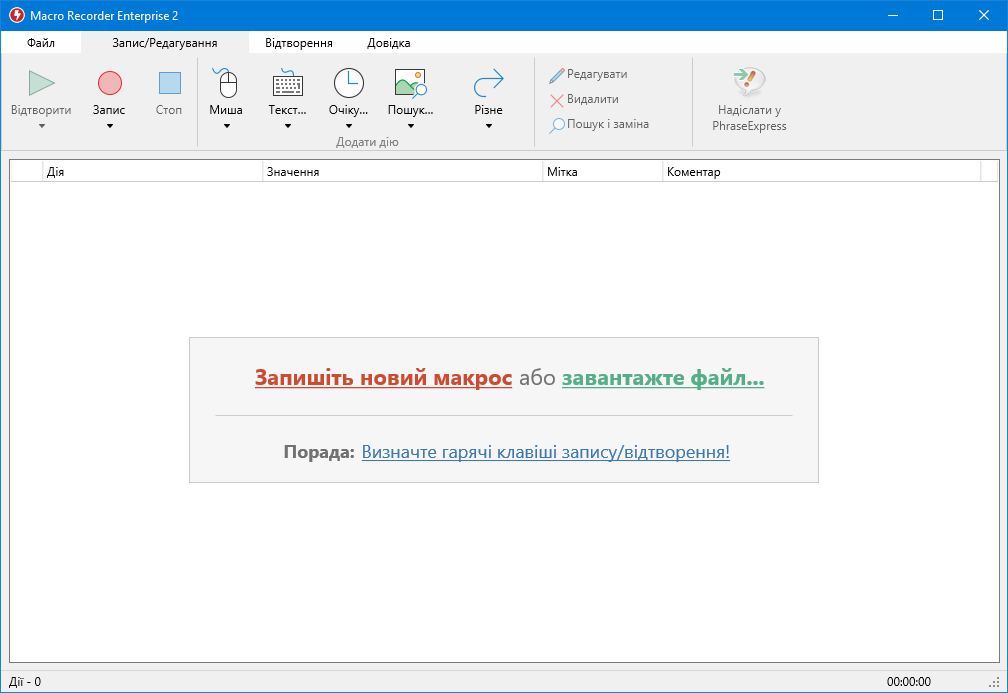Click the Надіслати у PhraseExpress icon

coord(749,82)
